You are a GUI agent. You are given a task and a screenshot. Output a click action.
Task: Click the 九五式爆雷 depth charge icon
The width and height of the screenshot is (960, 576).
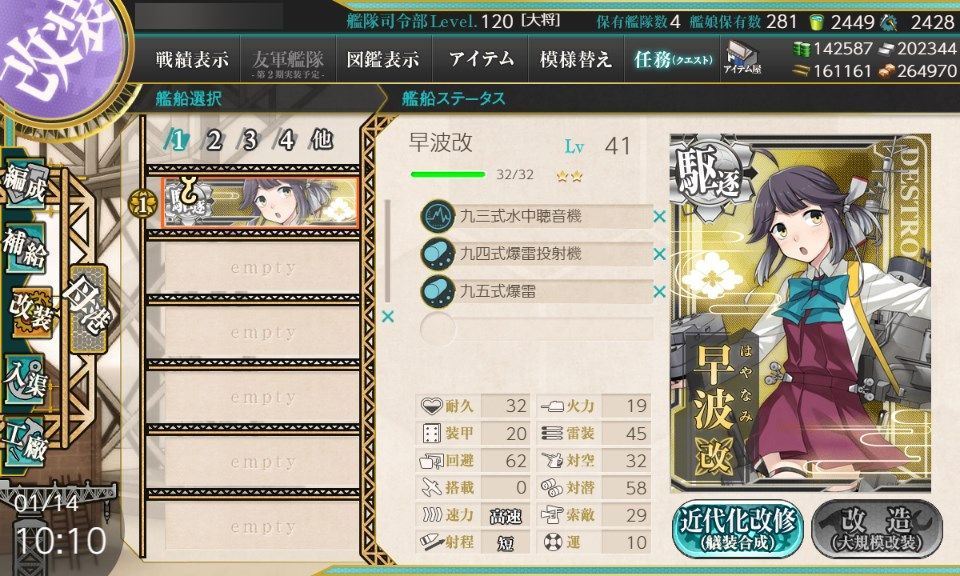437,291
